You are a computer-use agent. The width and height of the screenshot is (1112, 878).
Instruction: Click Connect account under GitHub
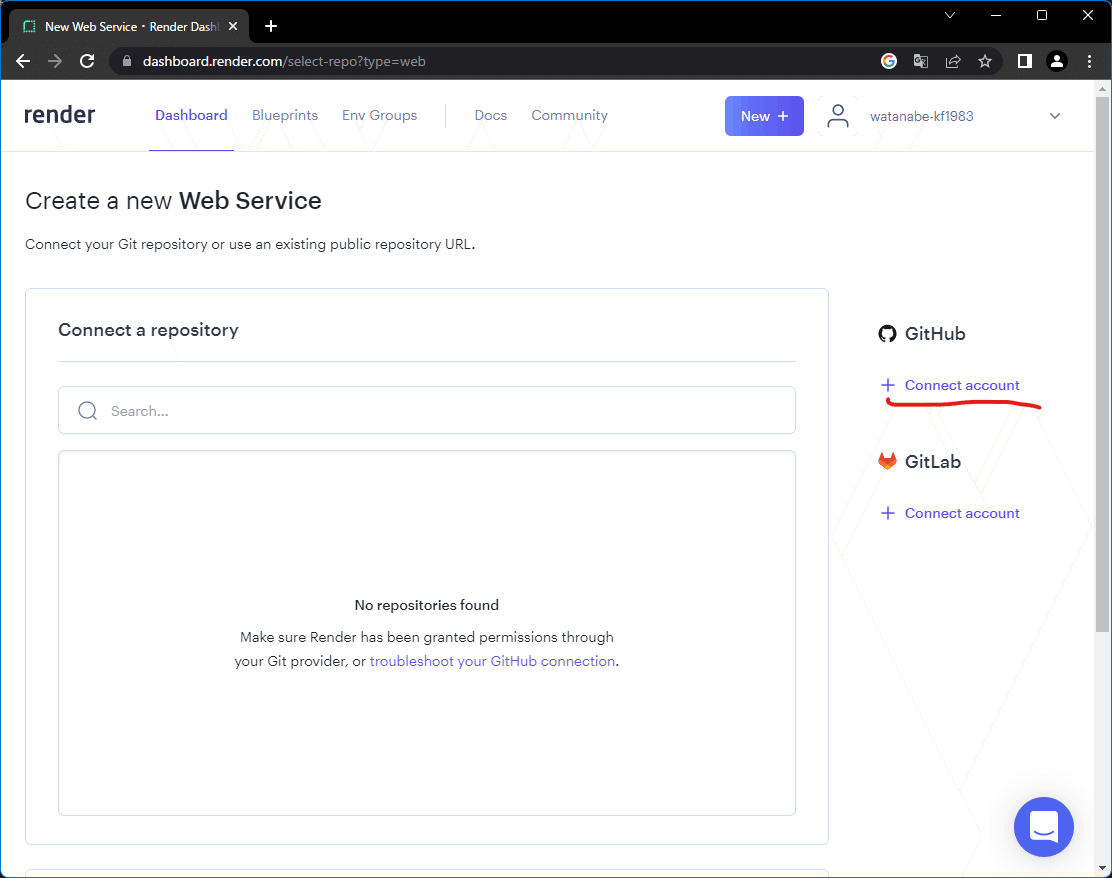962,385
